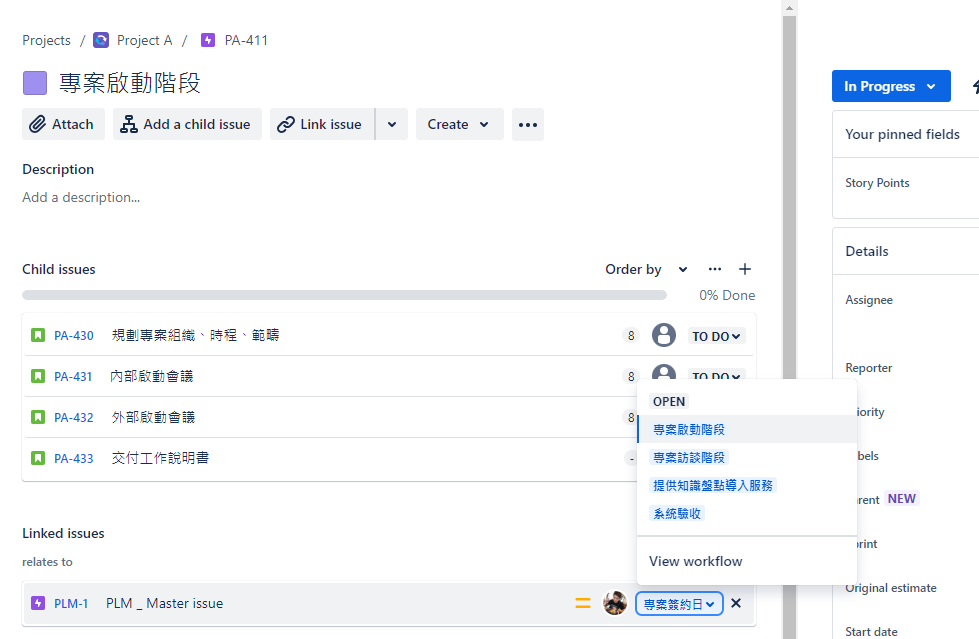Click the child issues progress bar
Screen dimensions: 979x639
pos(345,295)
